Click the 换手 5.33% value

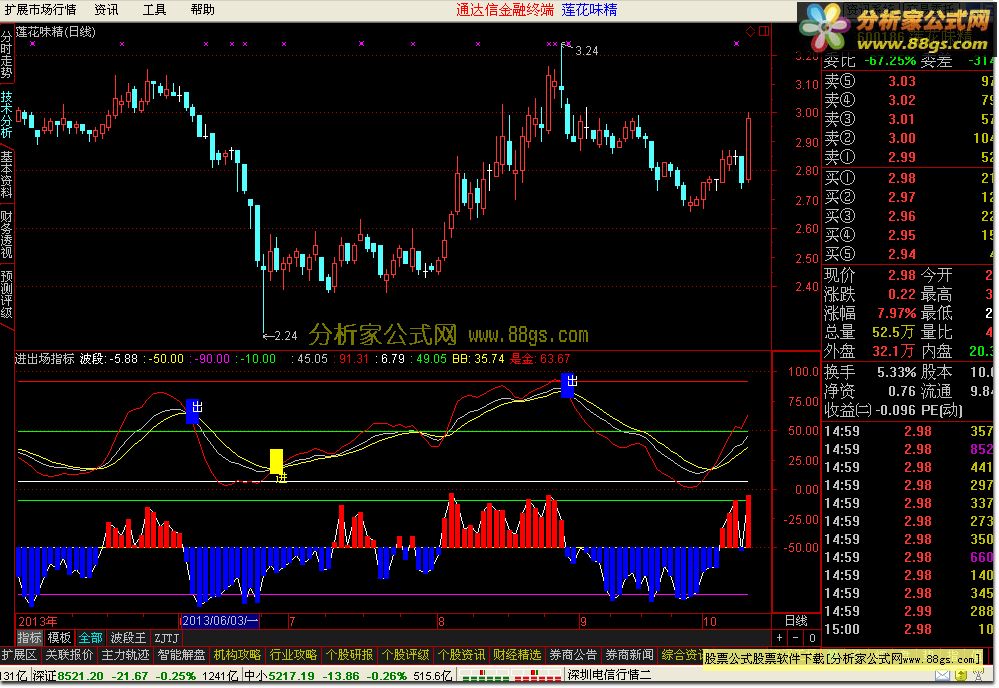(x=896, y=372)
